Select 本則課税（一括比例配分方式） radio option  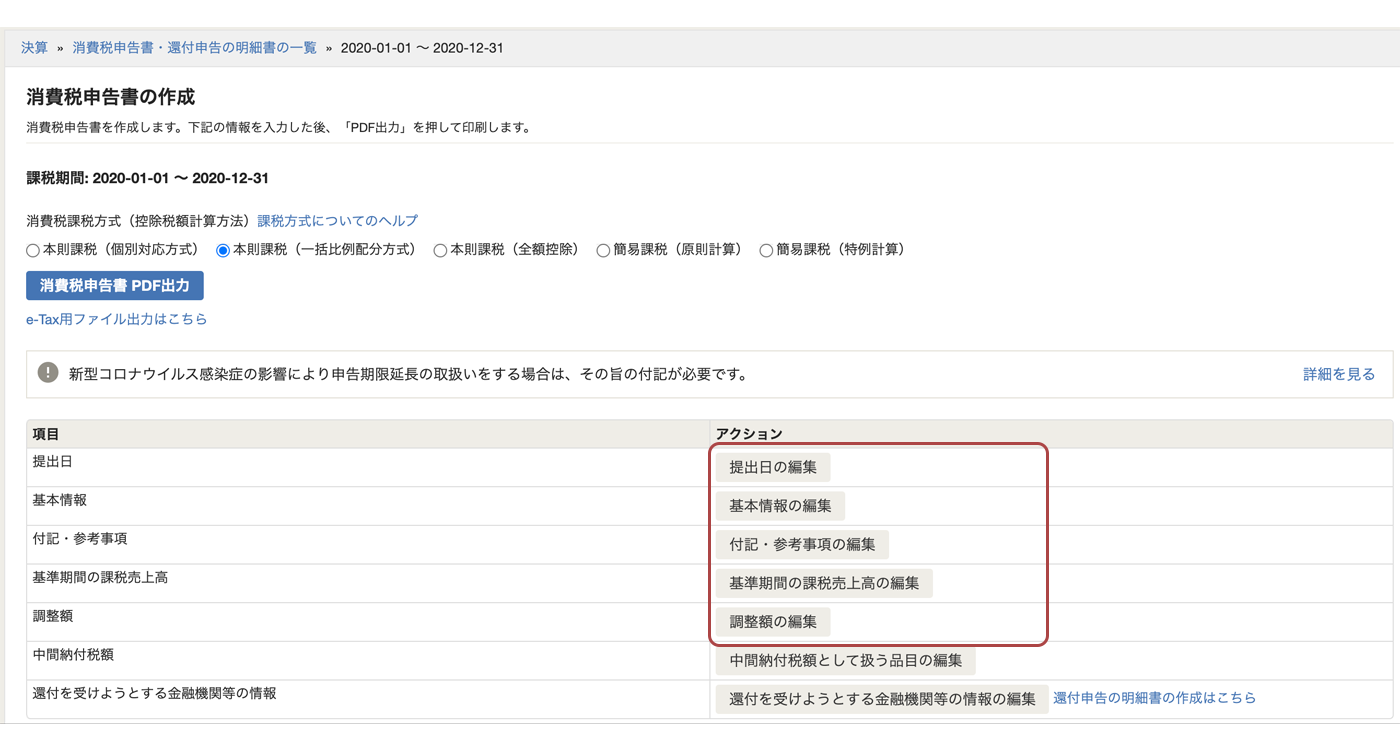[223, 250]
